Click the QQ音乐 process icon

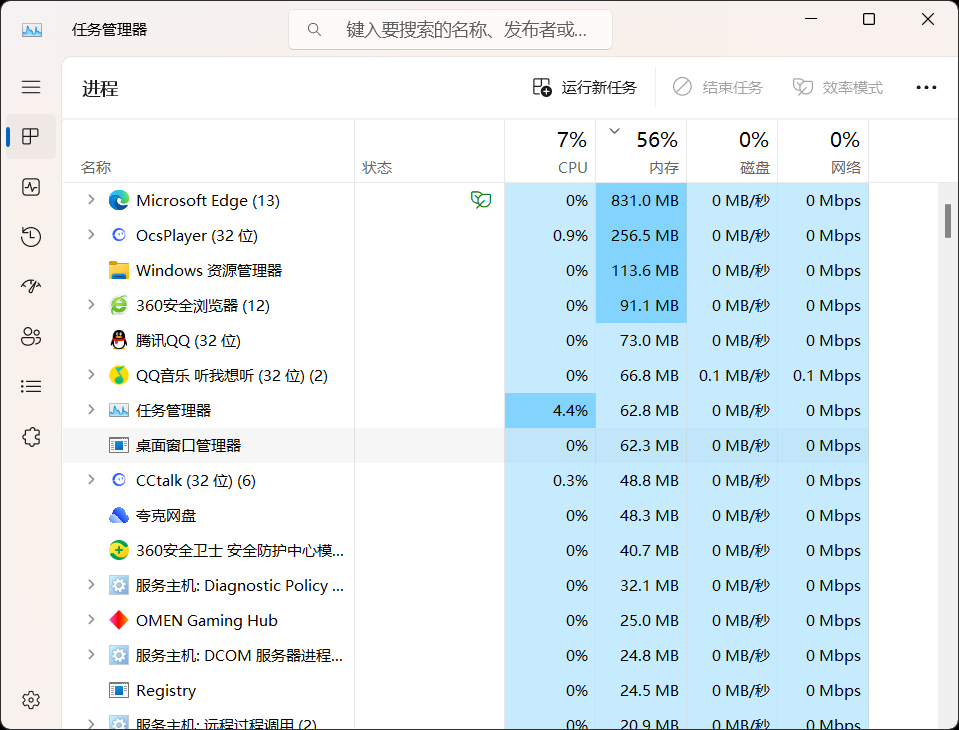tap(119, 375)
